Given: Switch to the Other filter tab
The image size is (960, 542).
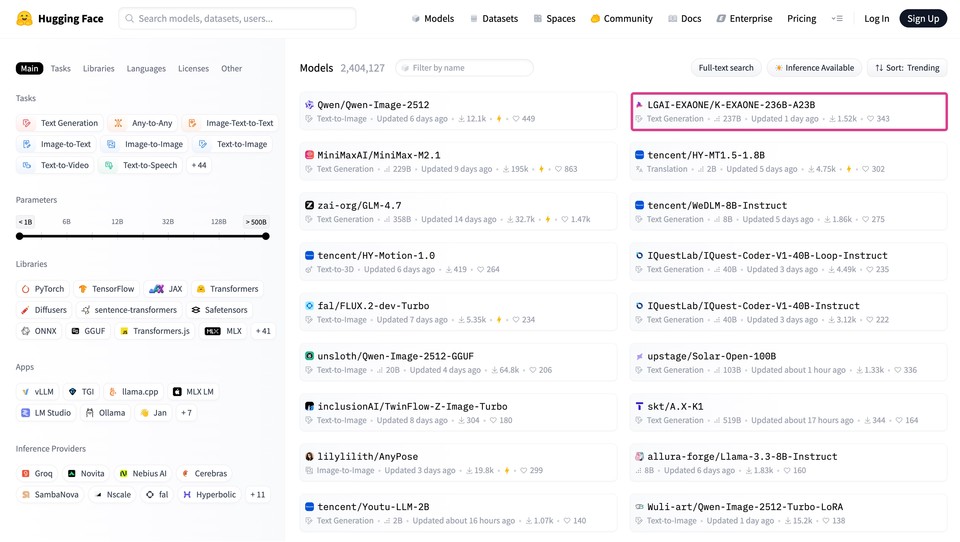Looking at the screenshot, I should [x=231, y=69].
